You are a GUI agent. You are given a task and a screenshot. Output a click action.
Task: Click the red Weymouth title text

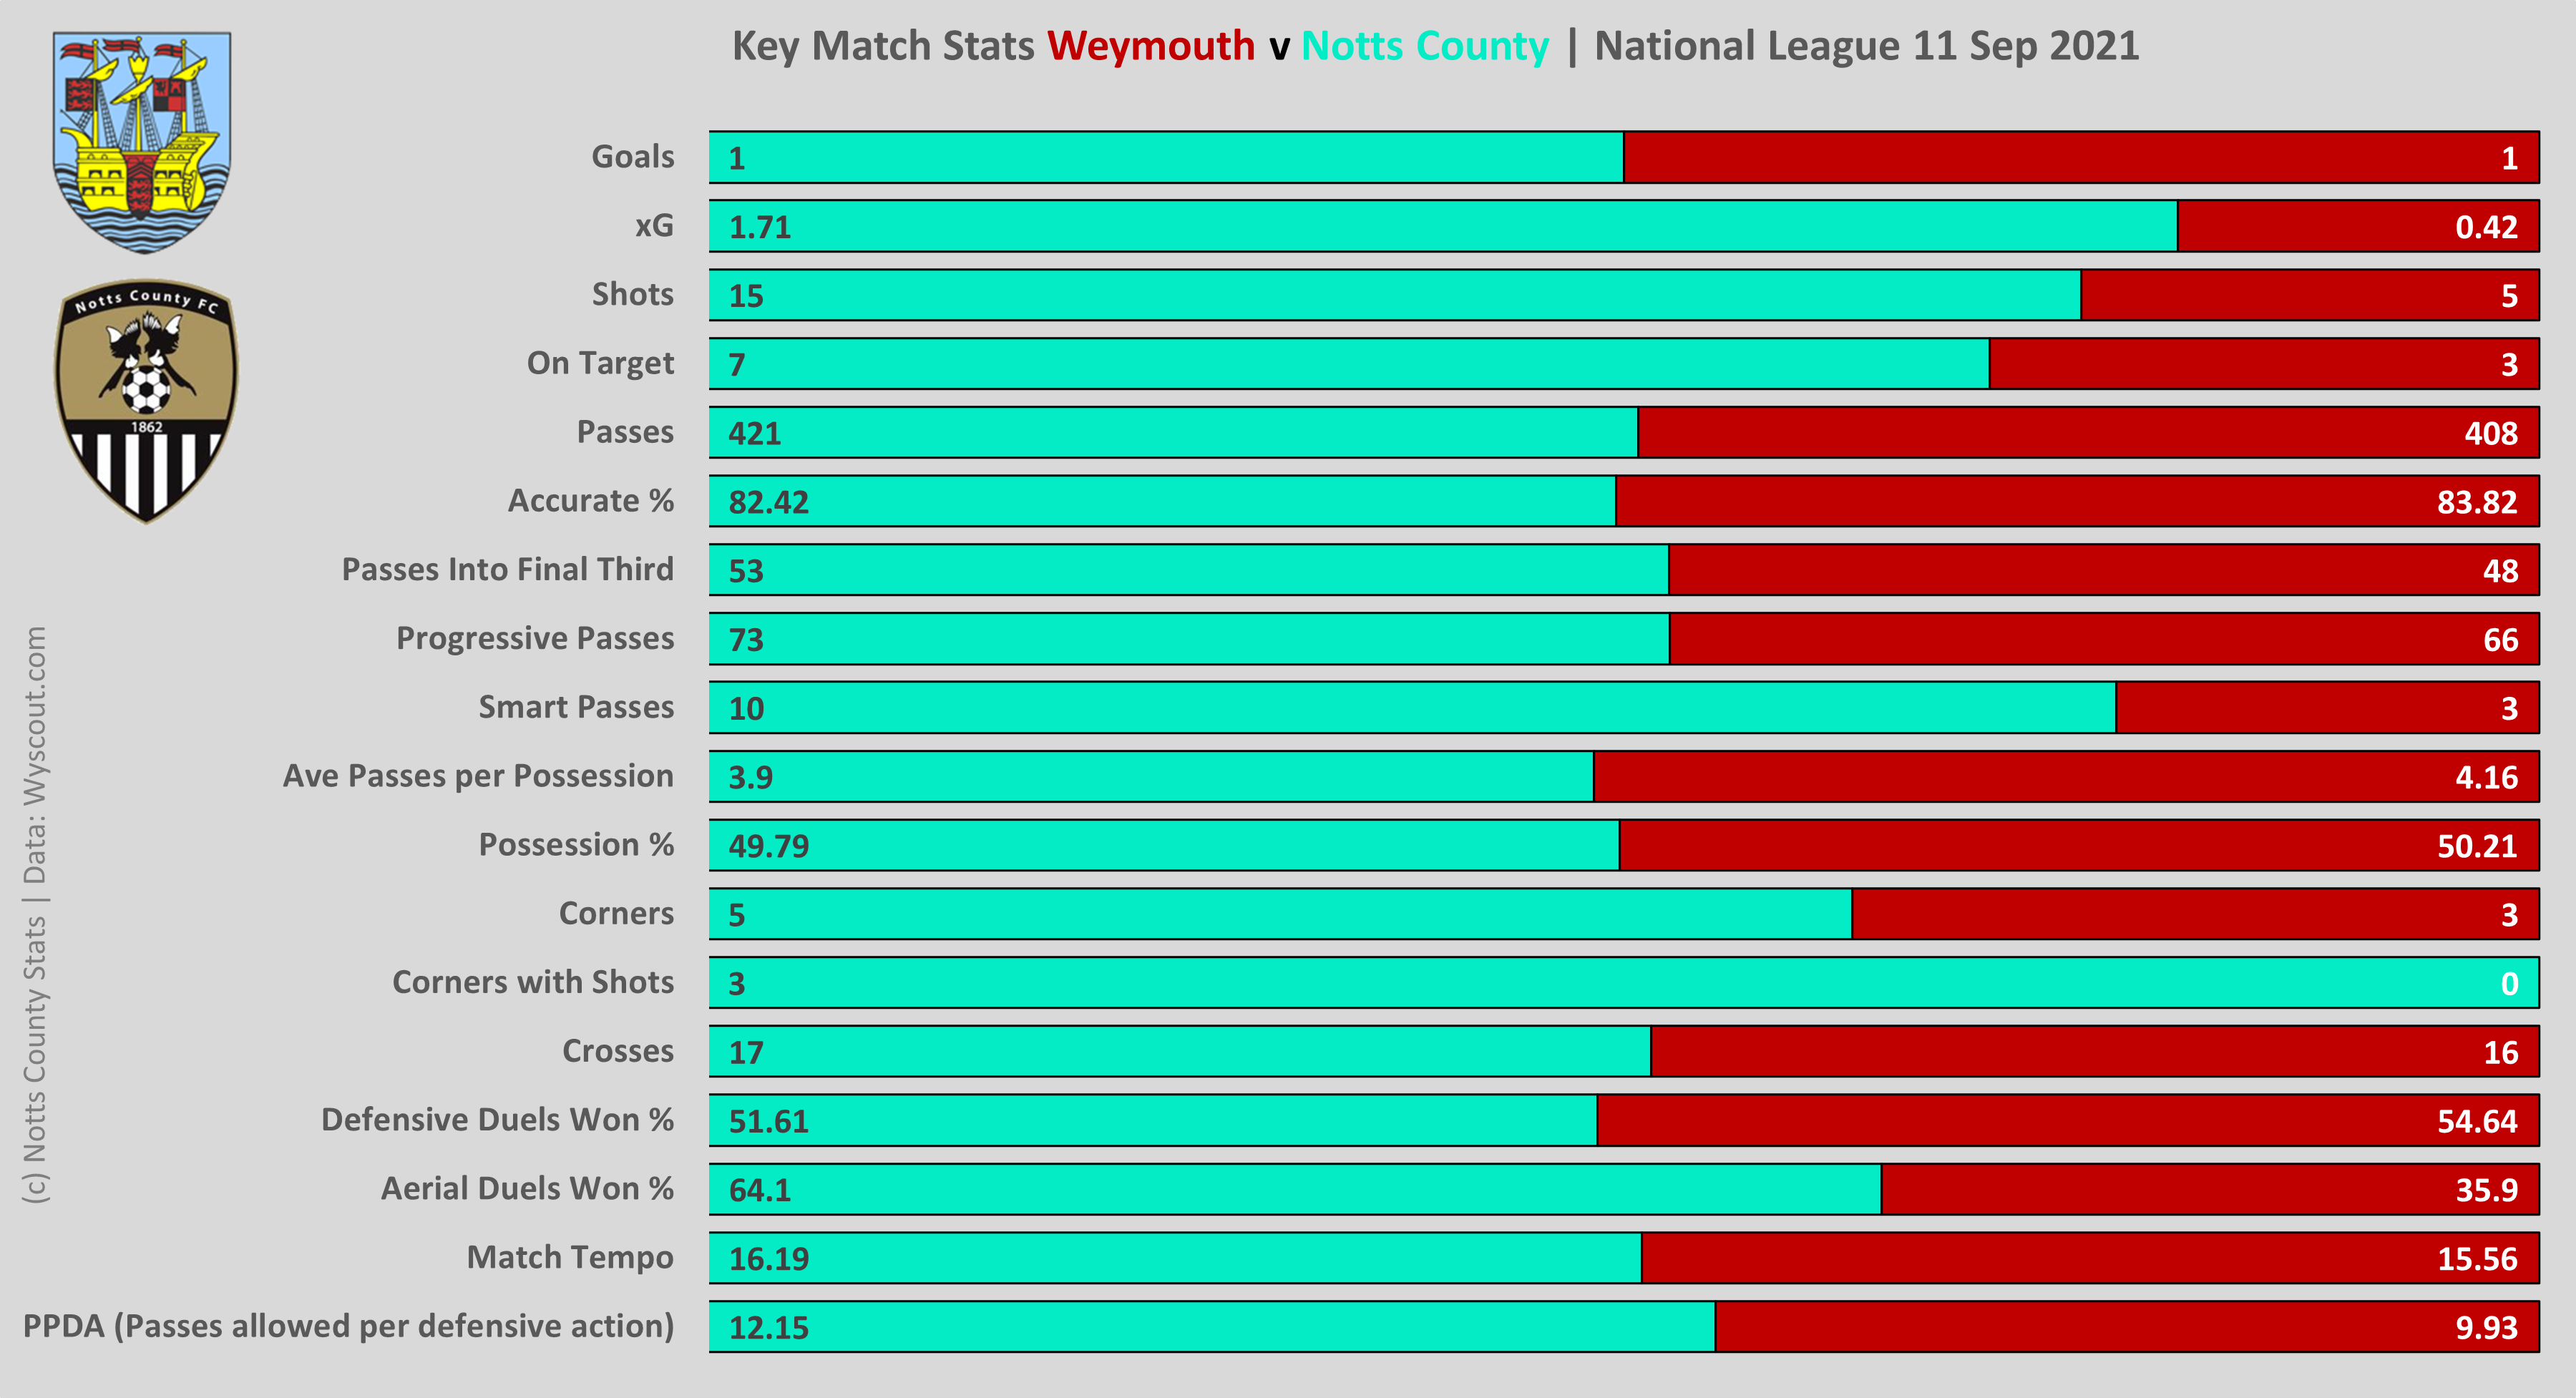[x=1150, y=46]
